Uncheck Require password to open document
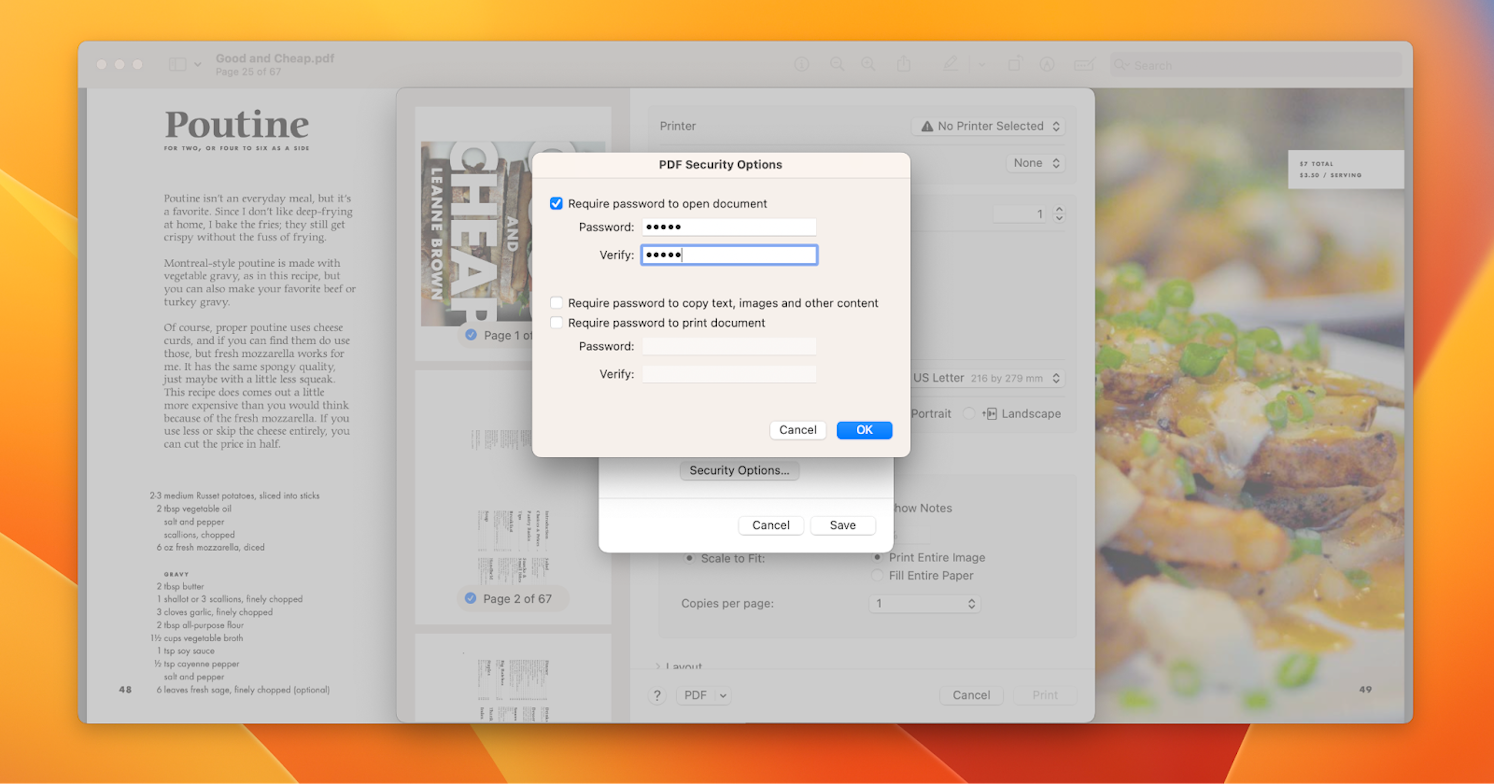This screenshot has height=784, width=1494. pos(557,203)
